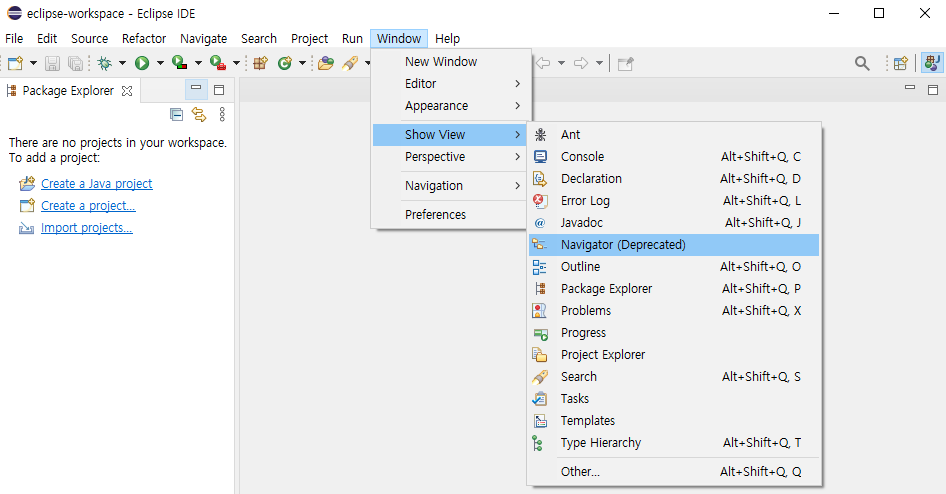Show the Error Log view

674,201
